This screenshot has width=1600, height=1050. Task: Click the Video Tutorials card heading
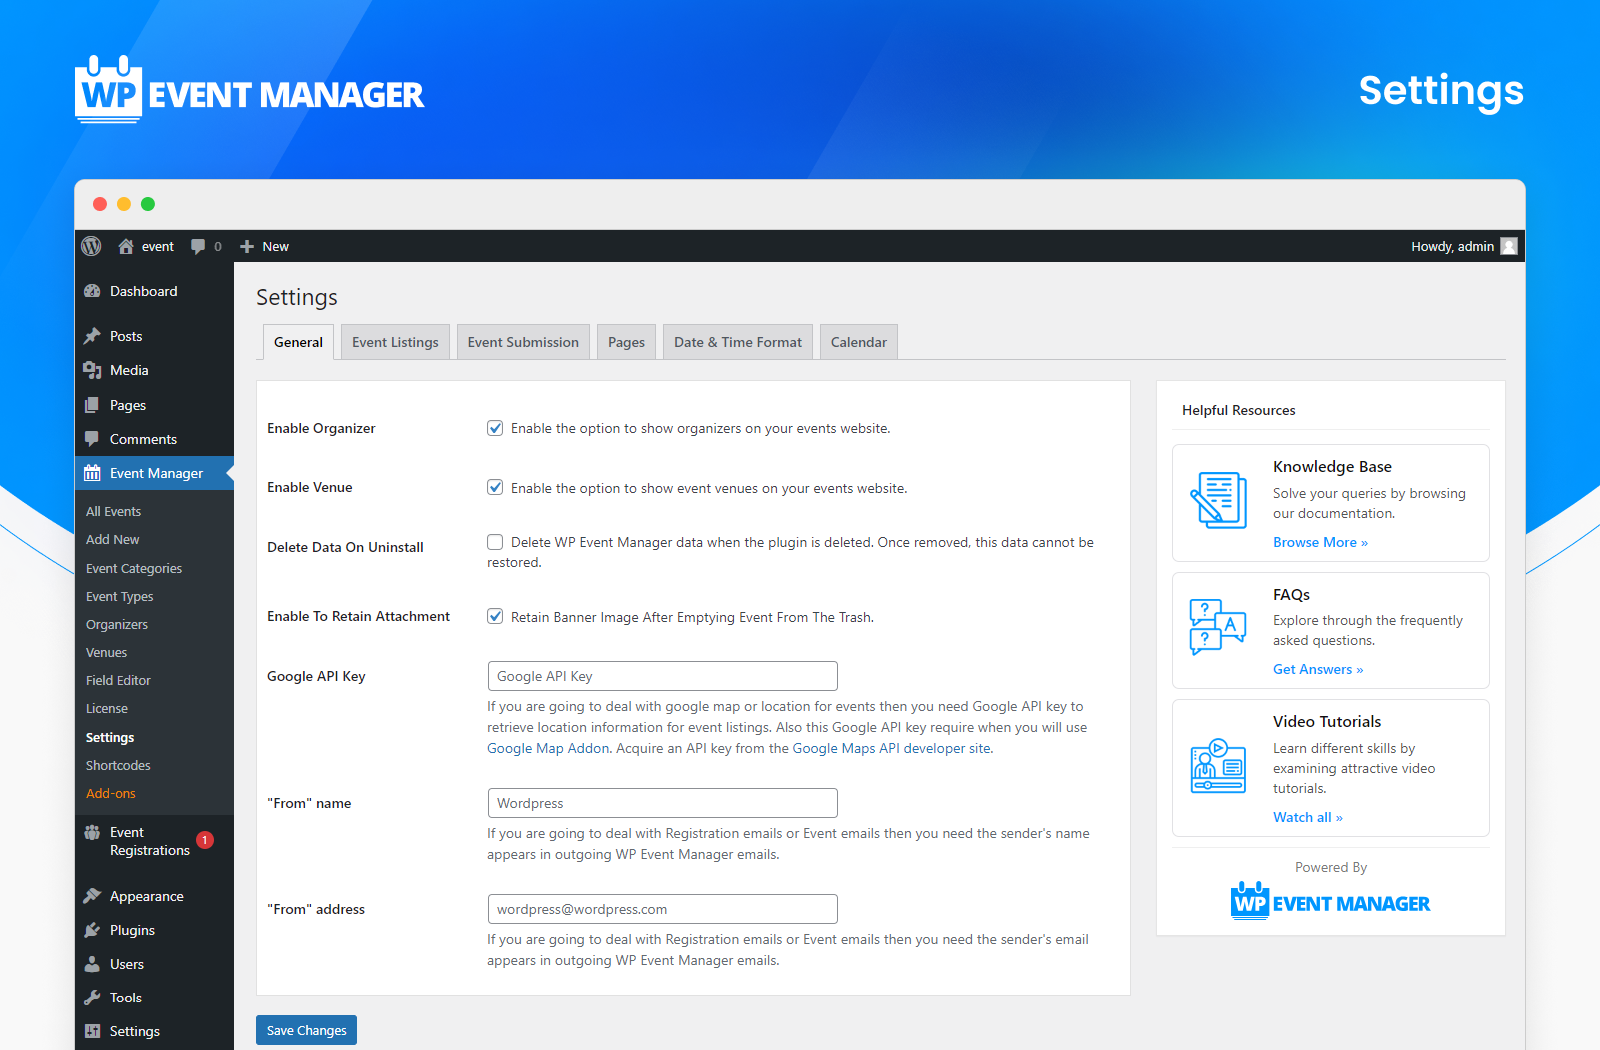(1327, 721)
